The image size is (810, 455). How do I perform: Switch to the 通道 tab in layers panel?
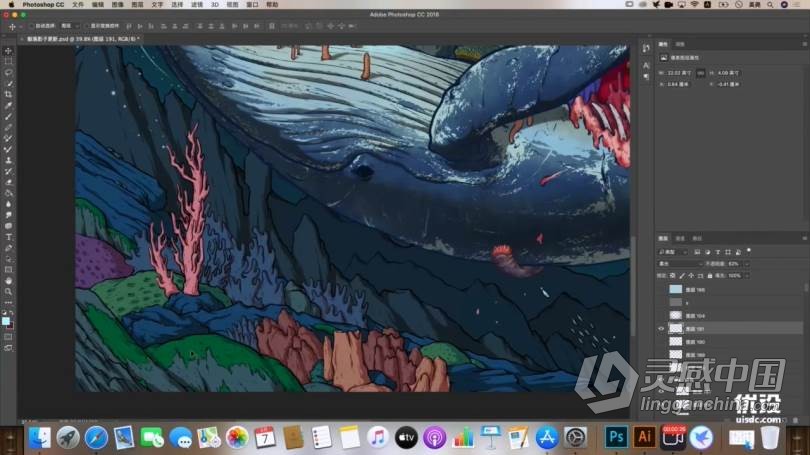tap(681, 239)
